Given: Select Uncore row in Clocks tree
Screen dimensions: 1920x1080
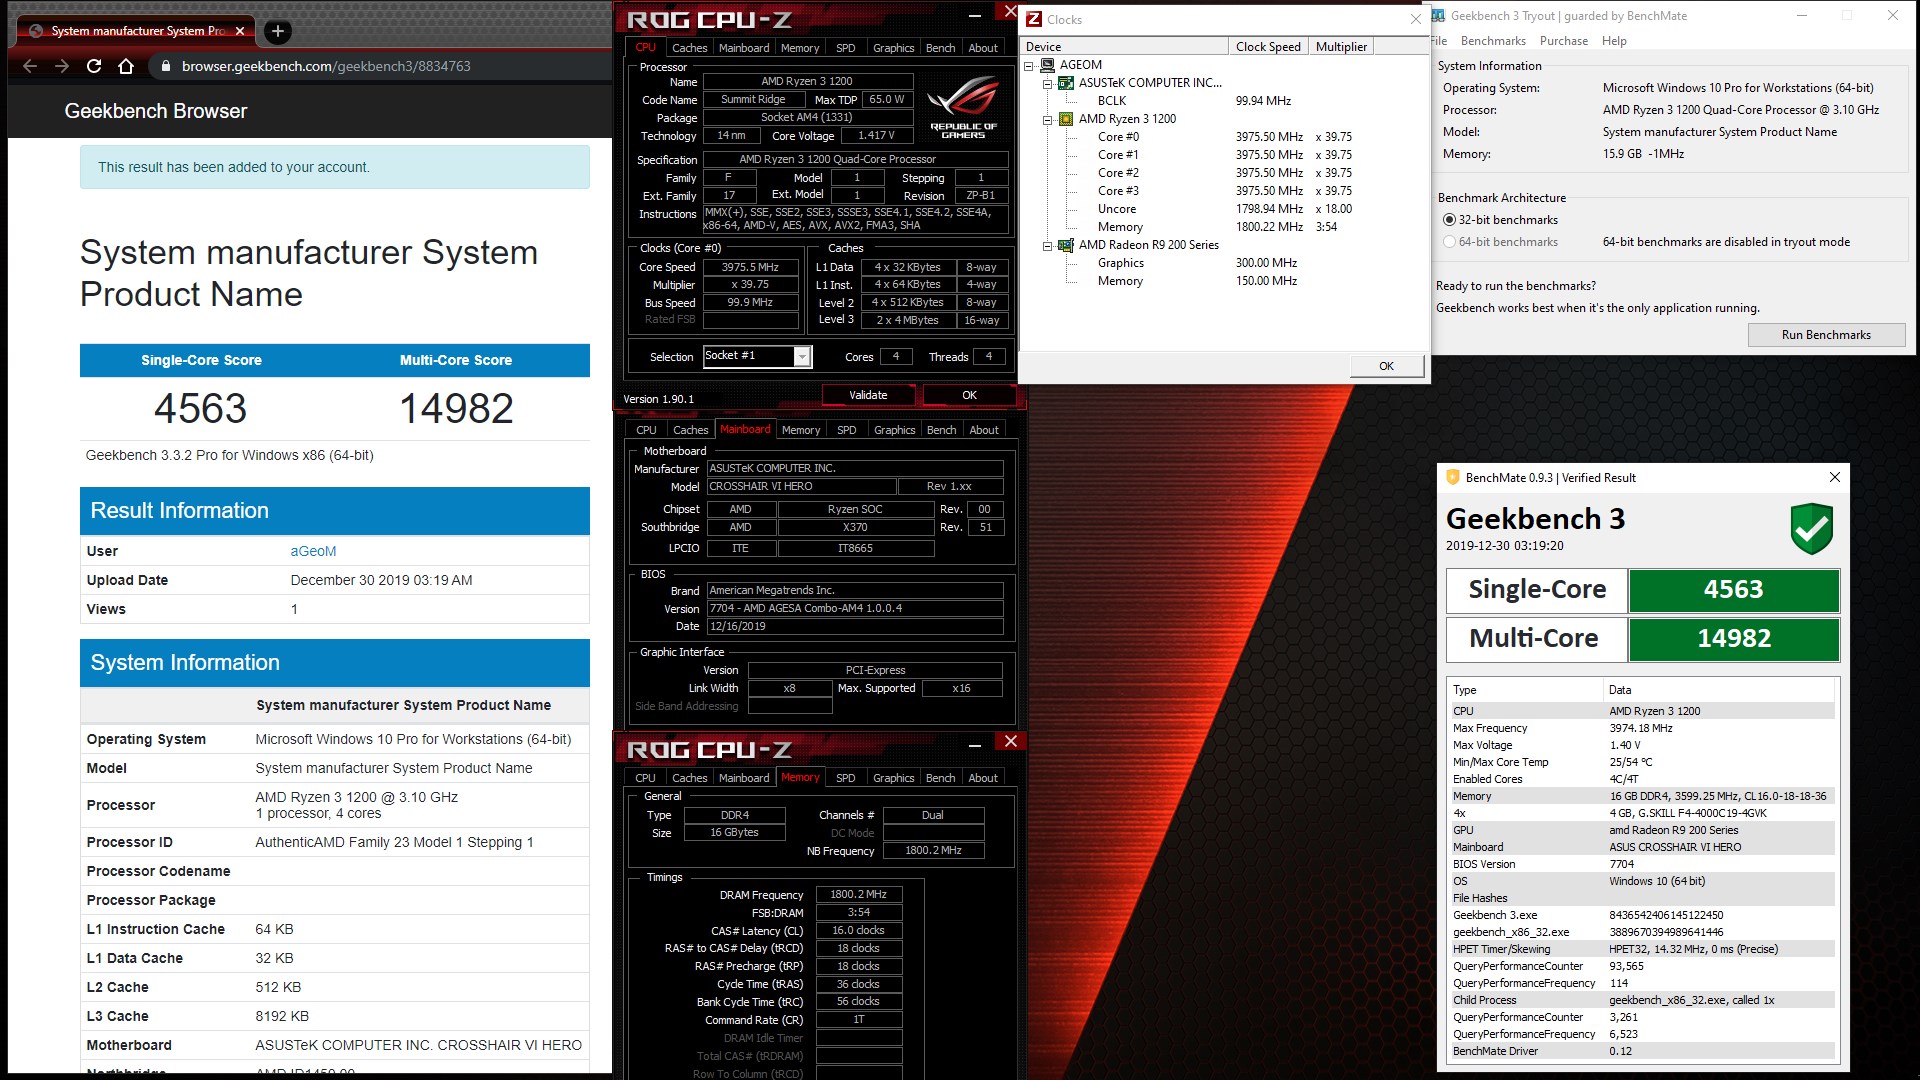Looking at the screenshot, I should coord(1117,209).
